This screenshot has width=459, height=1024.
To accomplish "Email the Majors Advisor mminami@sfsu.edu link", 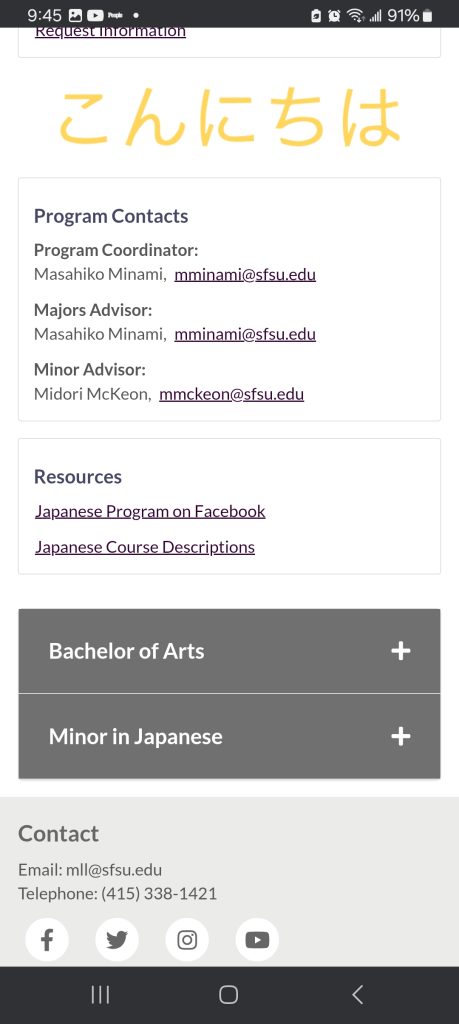I will pos(245,334).
